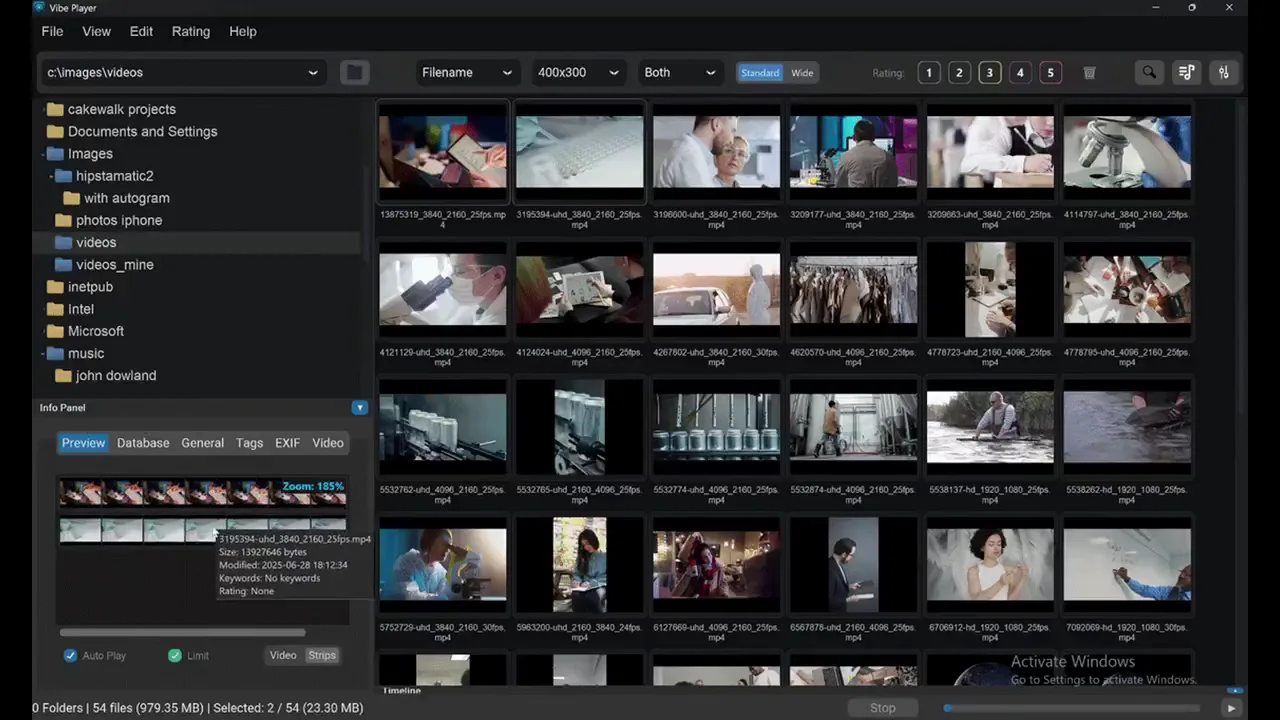Collapse the Images tree node

pyautogui.click(x=44, y=154)
